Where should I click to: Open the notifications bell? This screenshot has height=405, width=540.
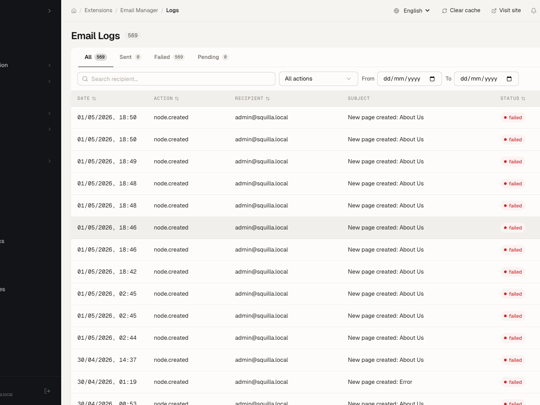coord(533,11)
